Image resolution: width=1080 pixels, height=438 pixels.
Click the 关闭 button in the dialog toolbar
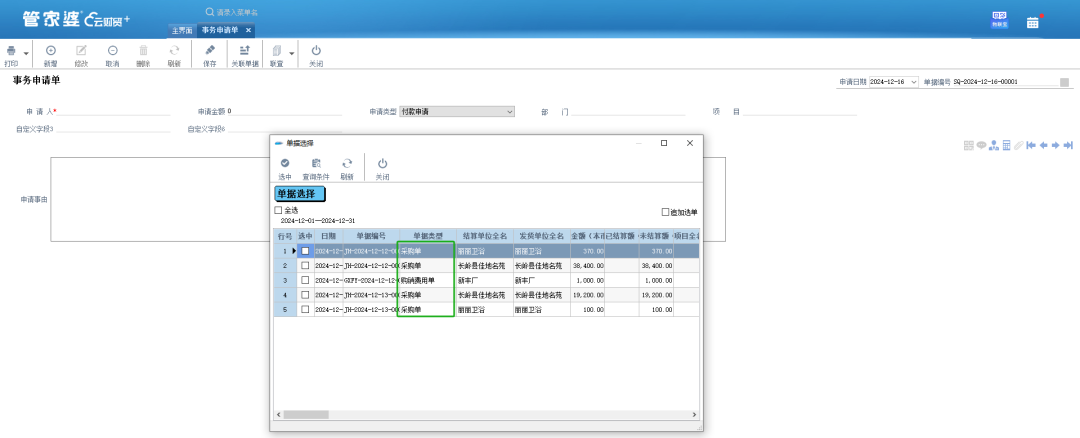click(x=382, y=167)
